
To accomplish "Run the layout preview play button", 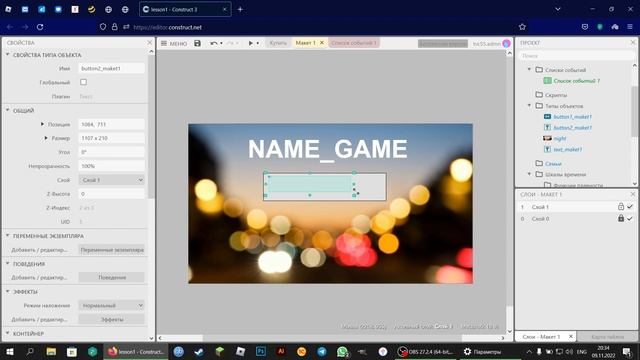I will (251, 43).
